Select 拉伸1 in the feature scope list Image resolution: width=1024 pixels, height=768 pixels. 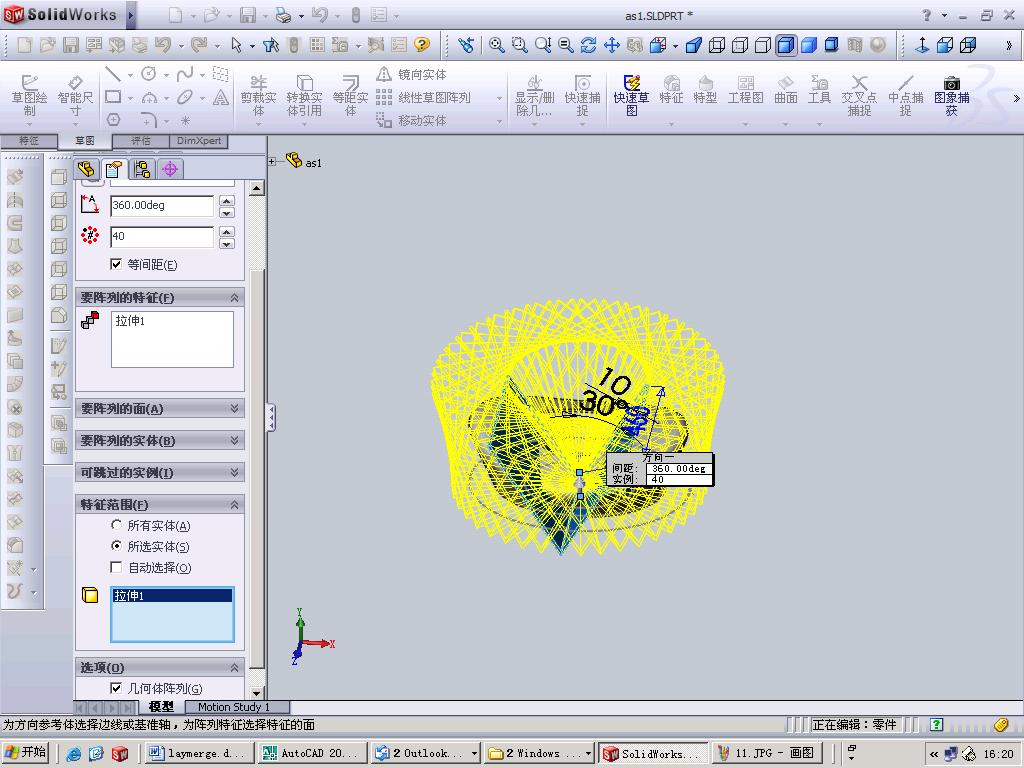click(172, 595)
